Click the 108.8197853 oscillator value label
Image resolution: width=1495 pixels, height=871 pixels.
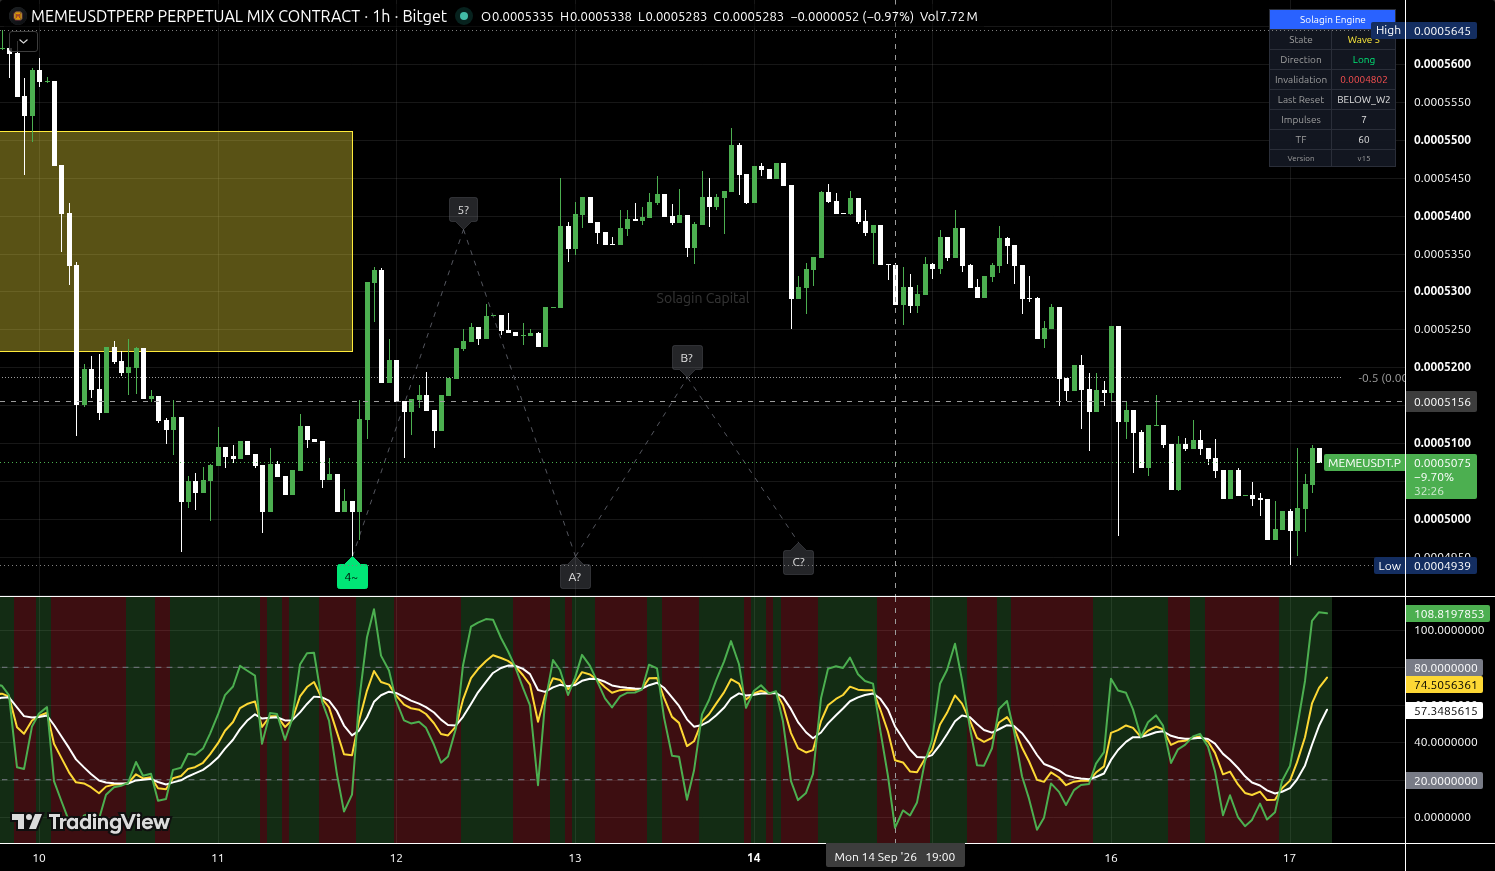click(1448, 614)
